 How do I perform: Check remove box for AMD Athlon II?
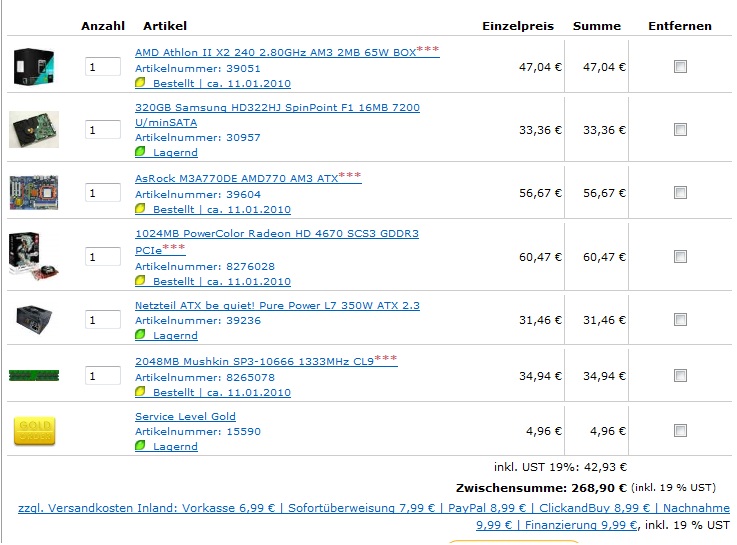(680, 67)
